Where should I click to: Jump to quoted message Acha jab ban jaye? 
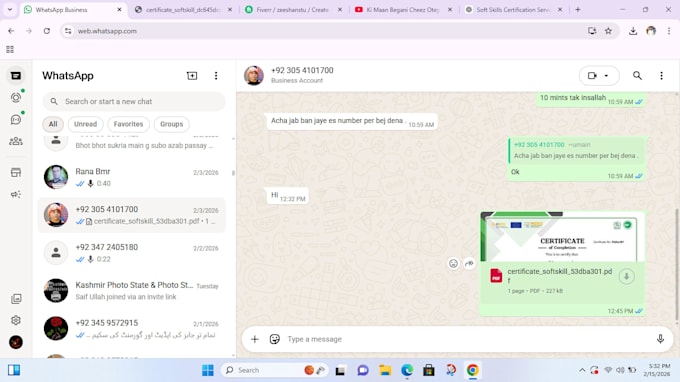point(577,150)
